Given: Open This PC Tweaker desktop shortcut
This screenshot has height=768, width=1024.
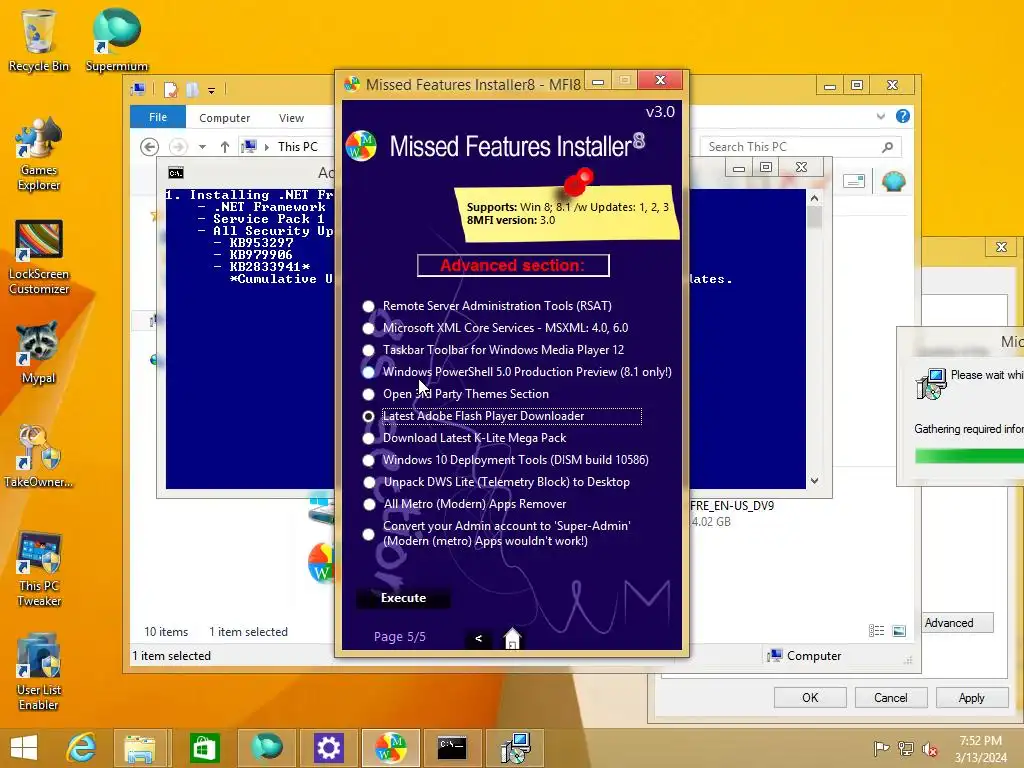Looking at the screenshot, I should pyautogui.click(x=39, y=569).
